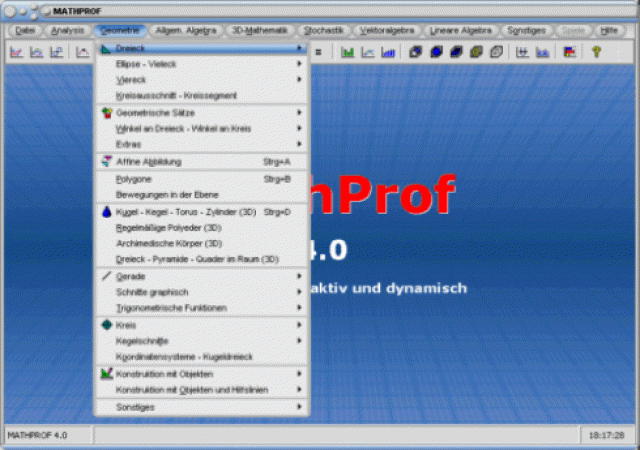The height and width of the screenshot is (450, 640).
Task: Expand the Ellipse - Vieleck submenu arrow
Action: (x=299, y=64)
